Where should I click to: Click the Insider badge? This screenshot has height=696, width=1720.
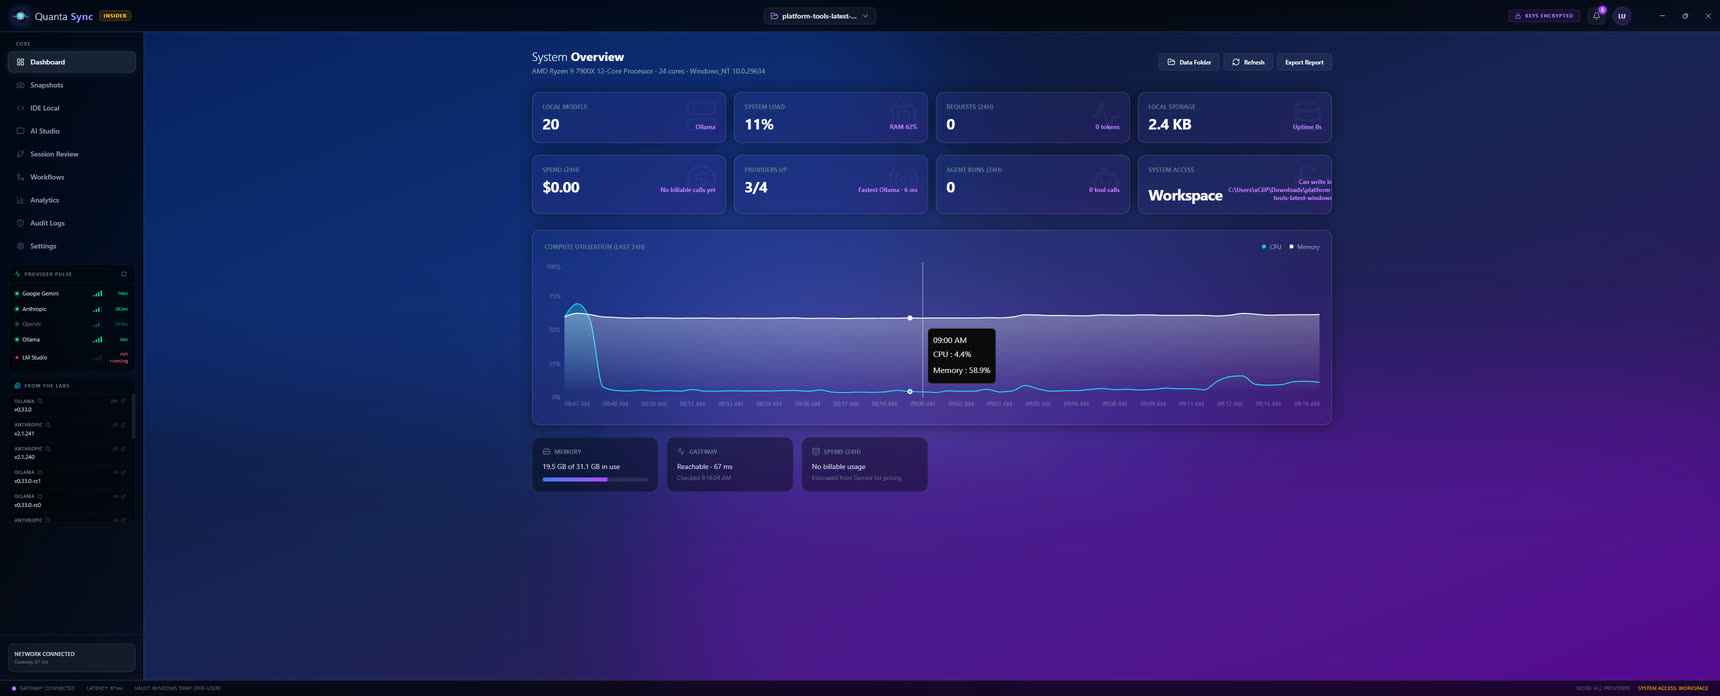(x=115, y=16)
